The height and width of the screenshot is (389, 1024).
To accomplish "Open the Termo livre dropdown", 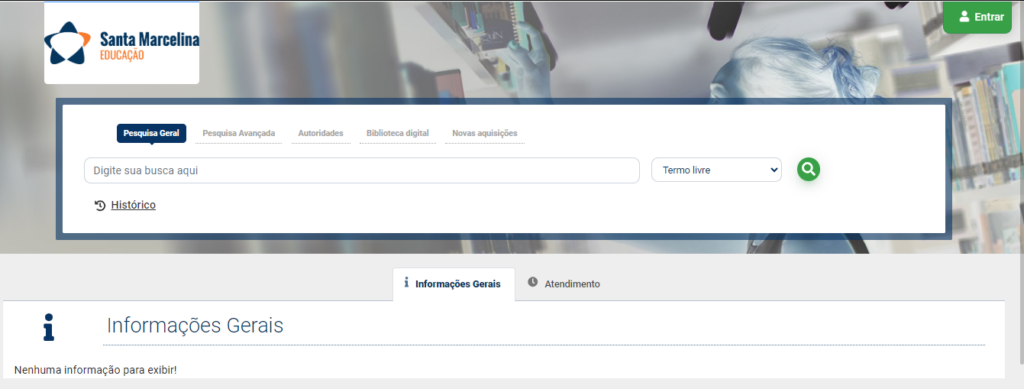I will tap(716, 170).
